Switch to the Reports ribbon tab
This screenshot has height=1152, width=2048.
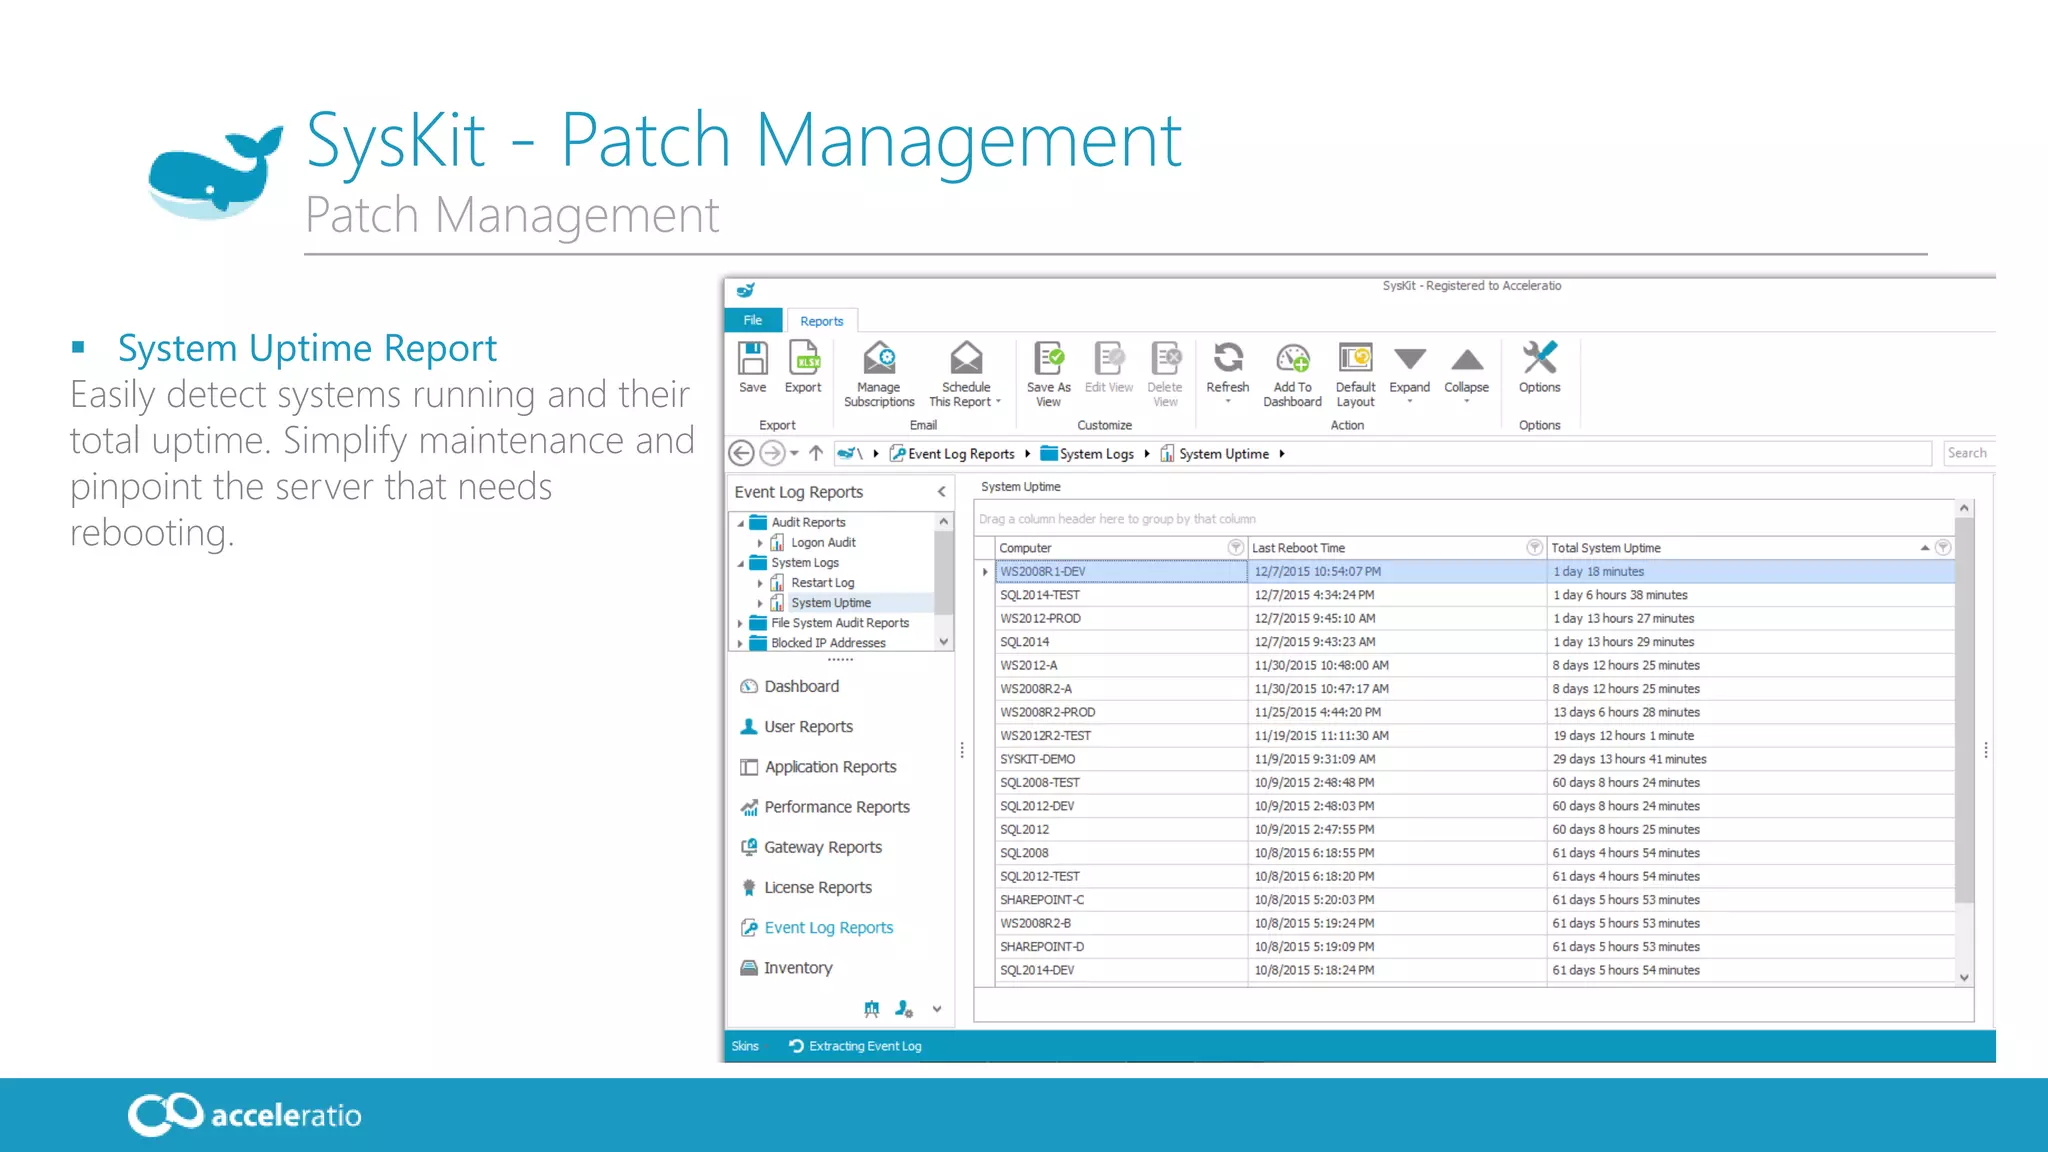click(821, 321)
